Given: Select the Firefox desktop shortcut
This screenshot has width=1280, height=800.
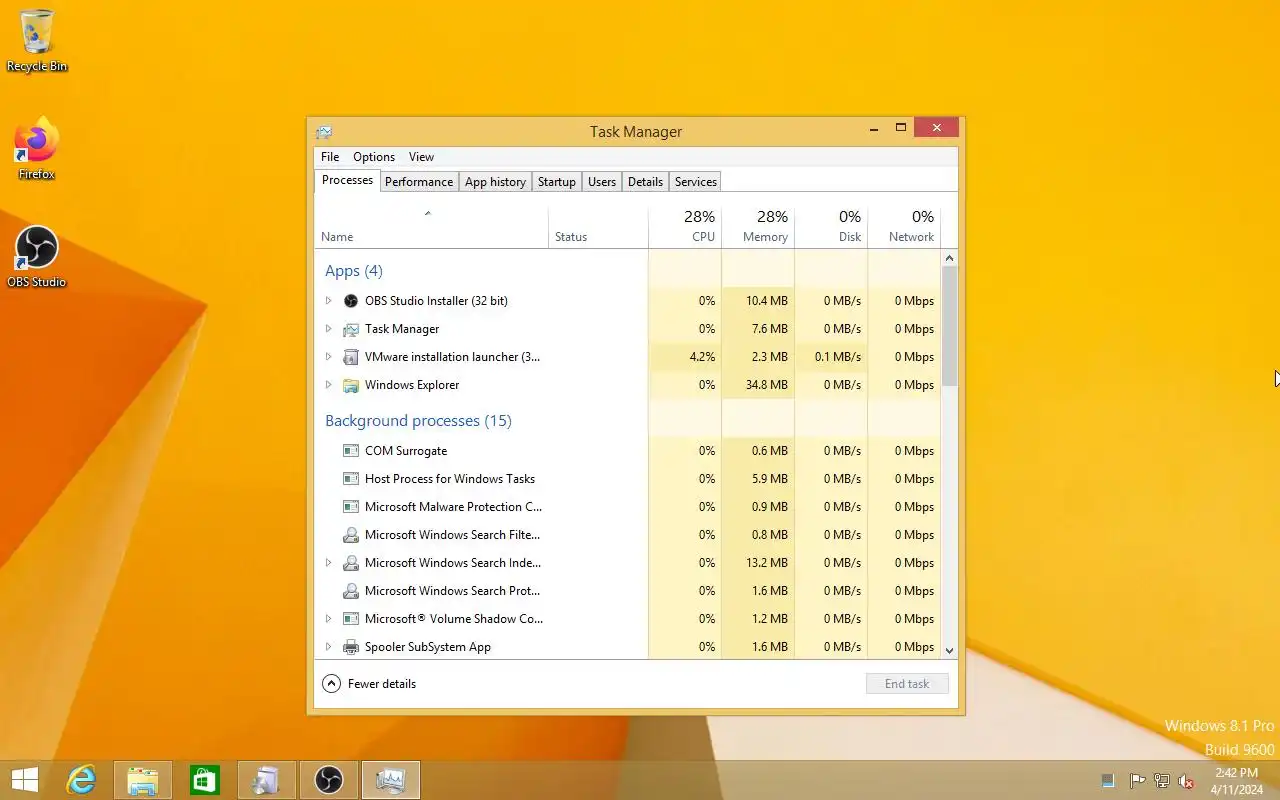Looking at the screenshot, I should coord(37,149).
